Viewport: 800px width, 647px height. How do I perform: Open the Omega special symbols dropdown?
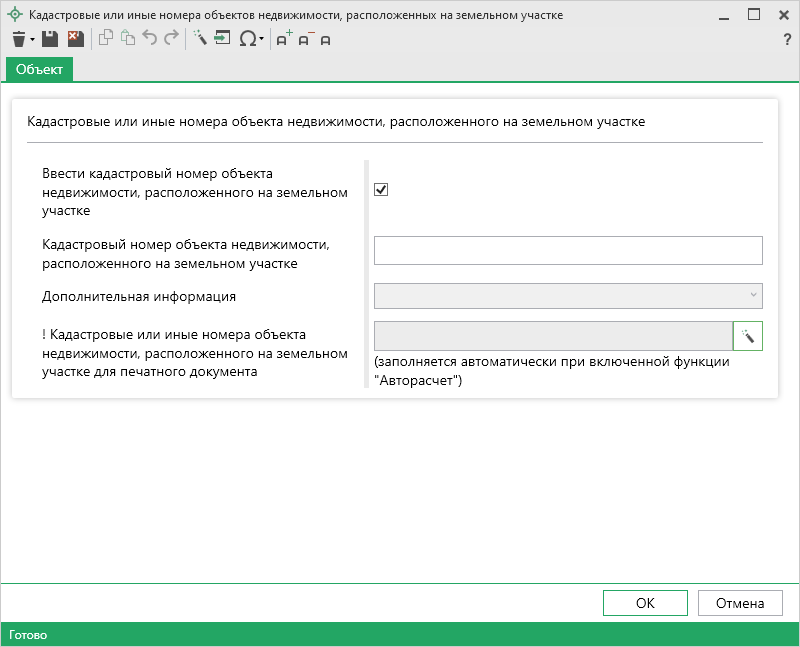(251, 39)
